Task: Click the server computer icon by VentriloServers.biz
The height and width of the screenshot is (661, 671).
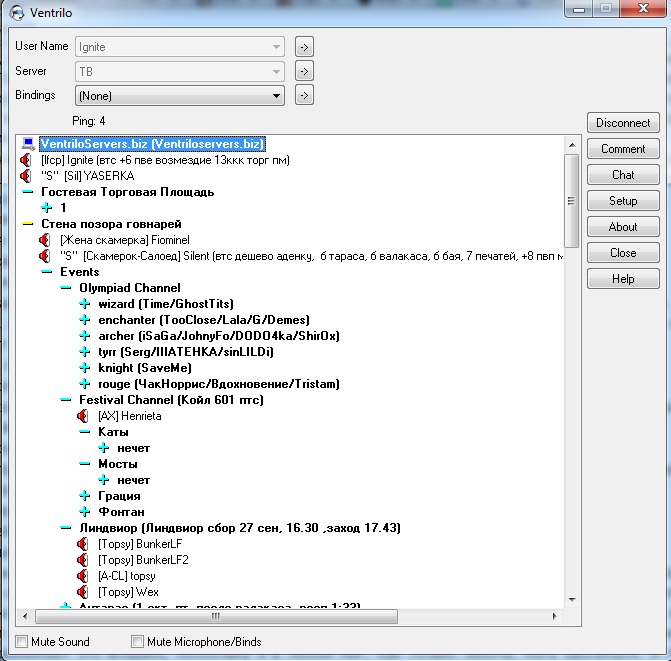Action: pos(28,144)
